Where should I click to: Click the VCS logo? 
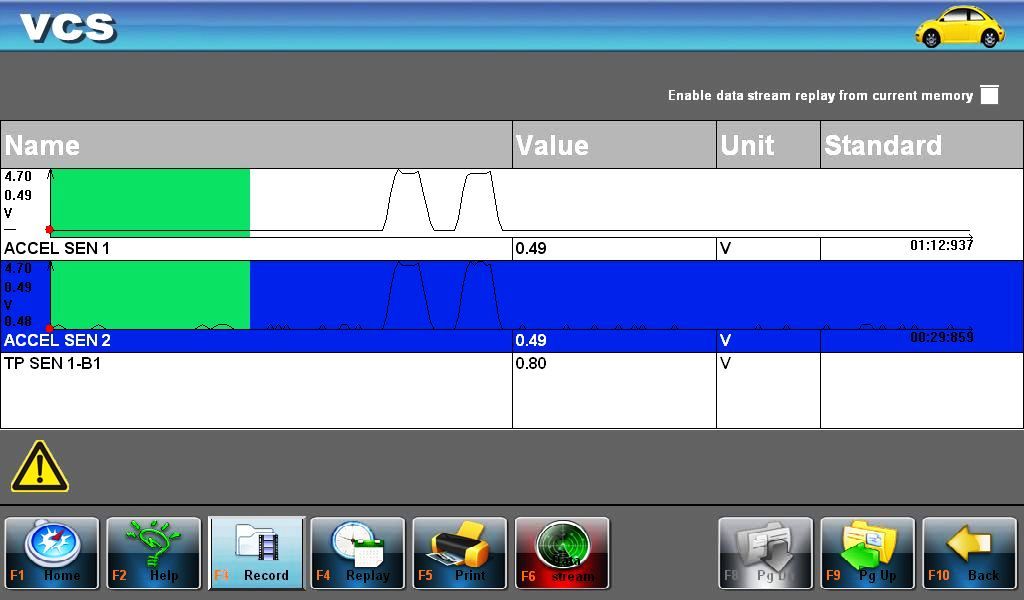(x=68, y=27)
